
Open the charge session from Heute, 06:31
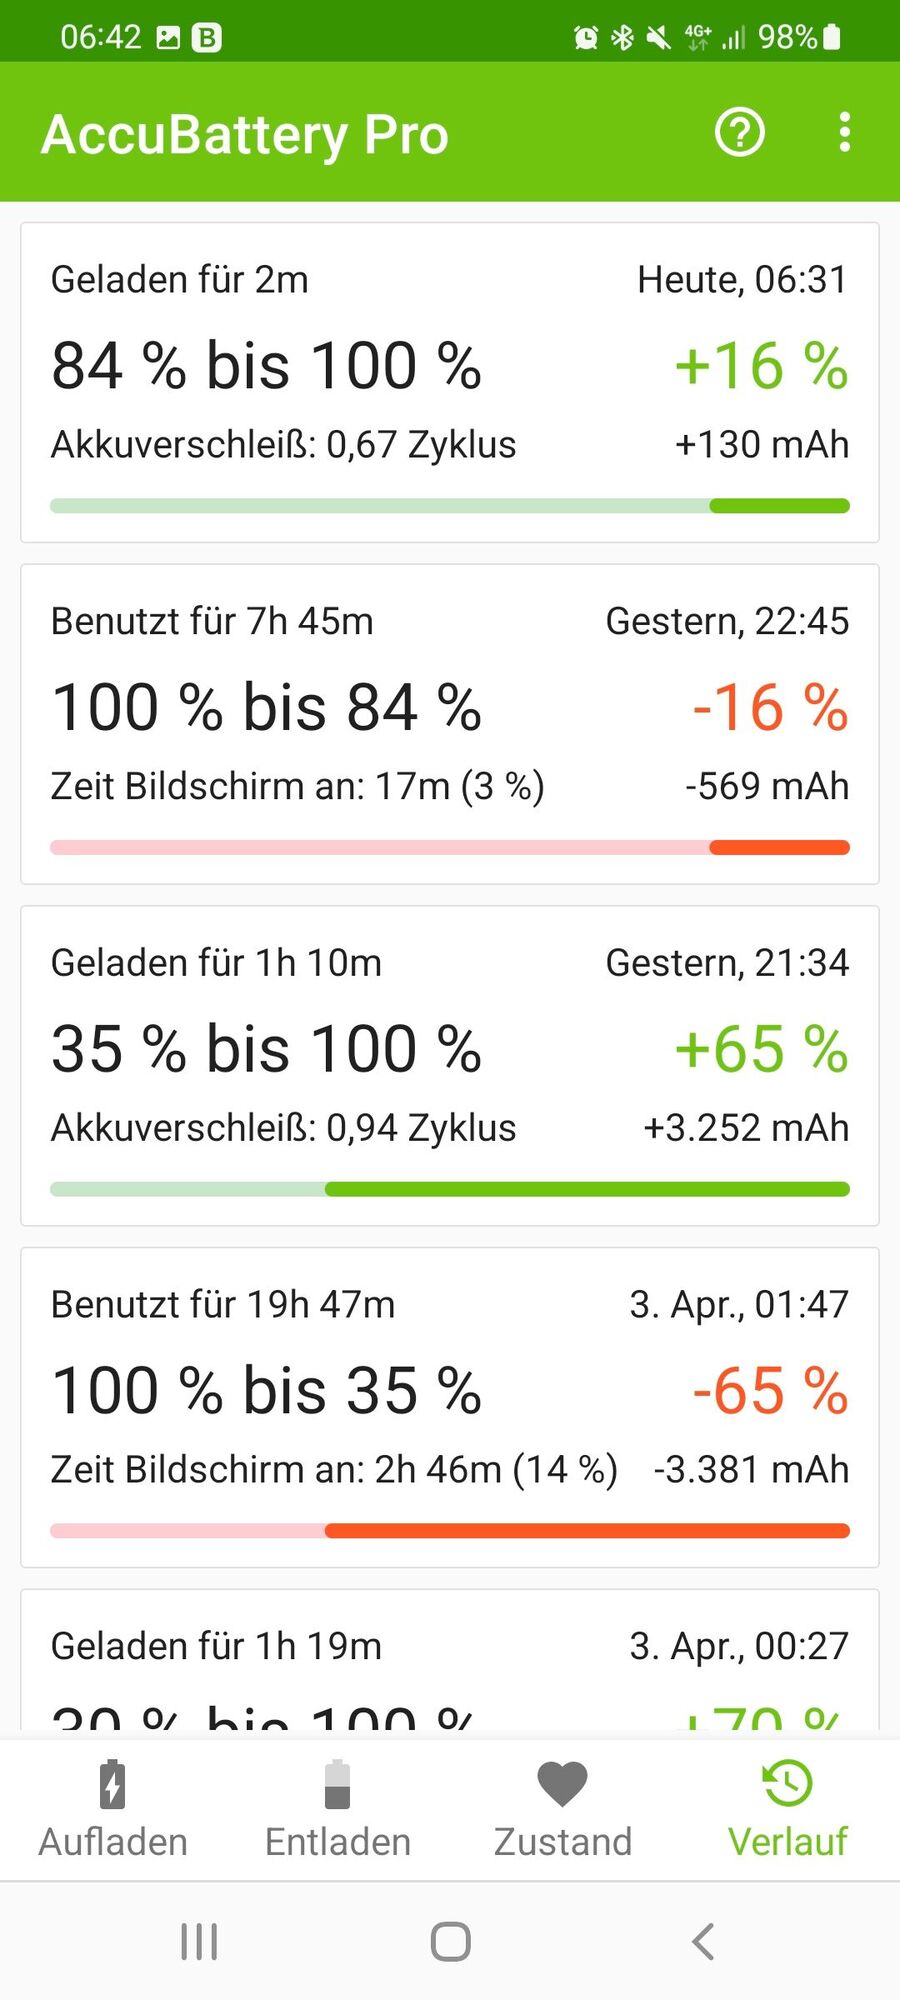click(x=450, y=382)
